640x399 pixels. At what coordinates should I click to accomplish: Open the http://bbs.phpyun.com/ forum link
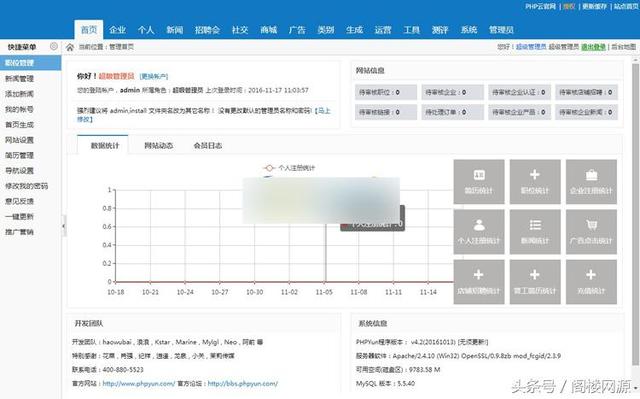pos(243,383)
